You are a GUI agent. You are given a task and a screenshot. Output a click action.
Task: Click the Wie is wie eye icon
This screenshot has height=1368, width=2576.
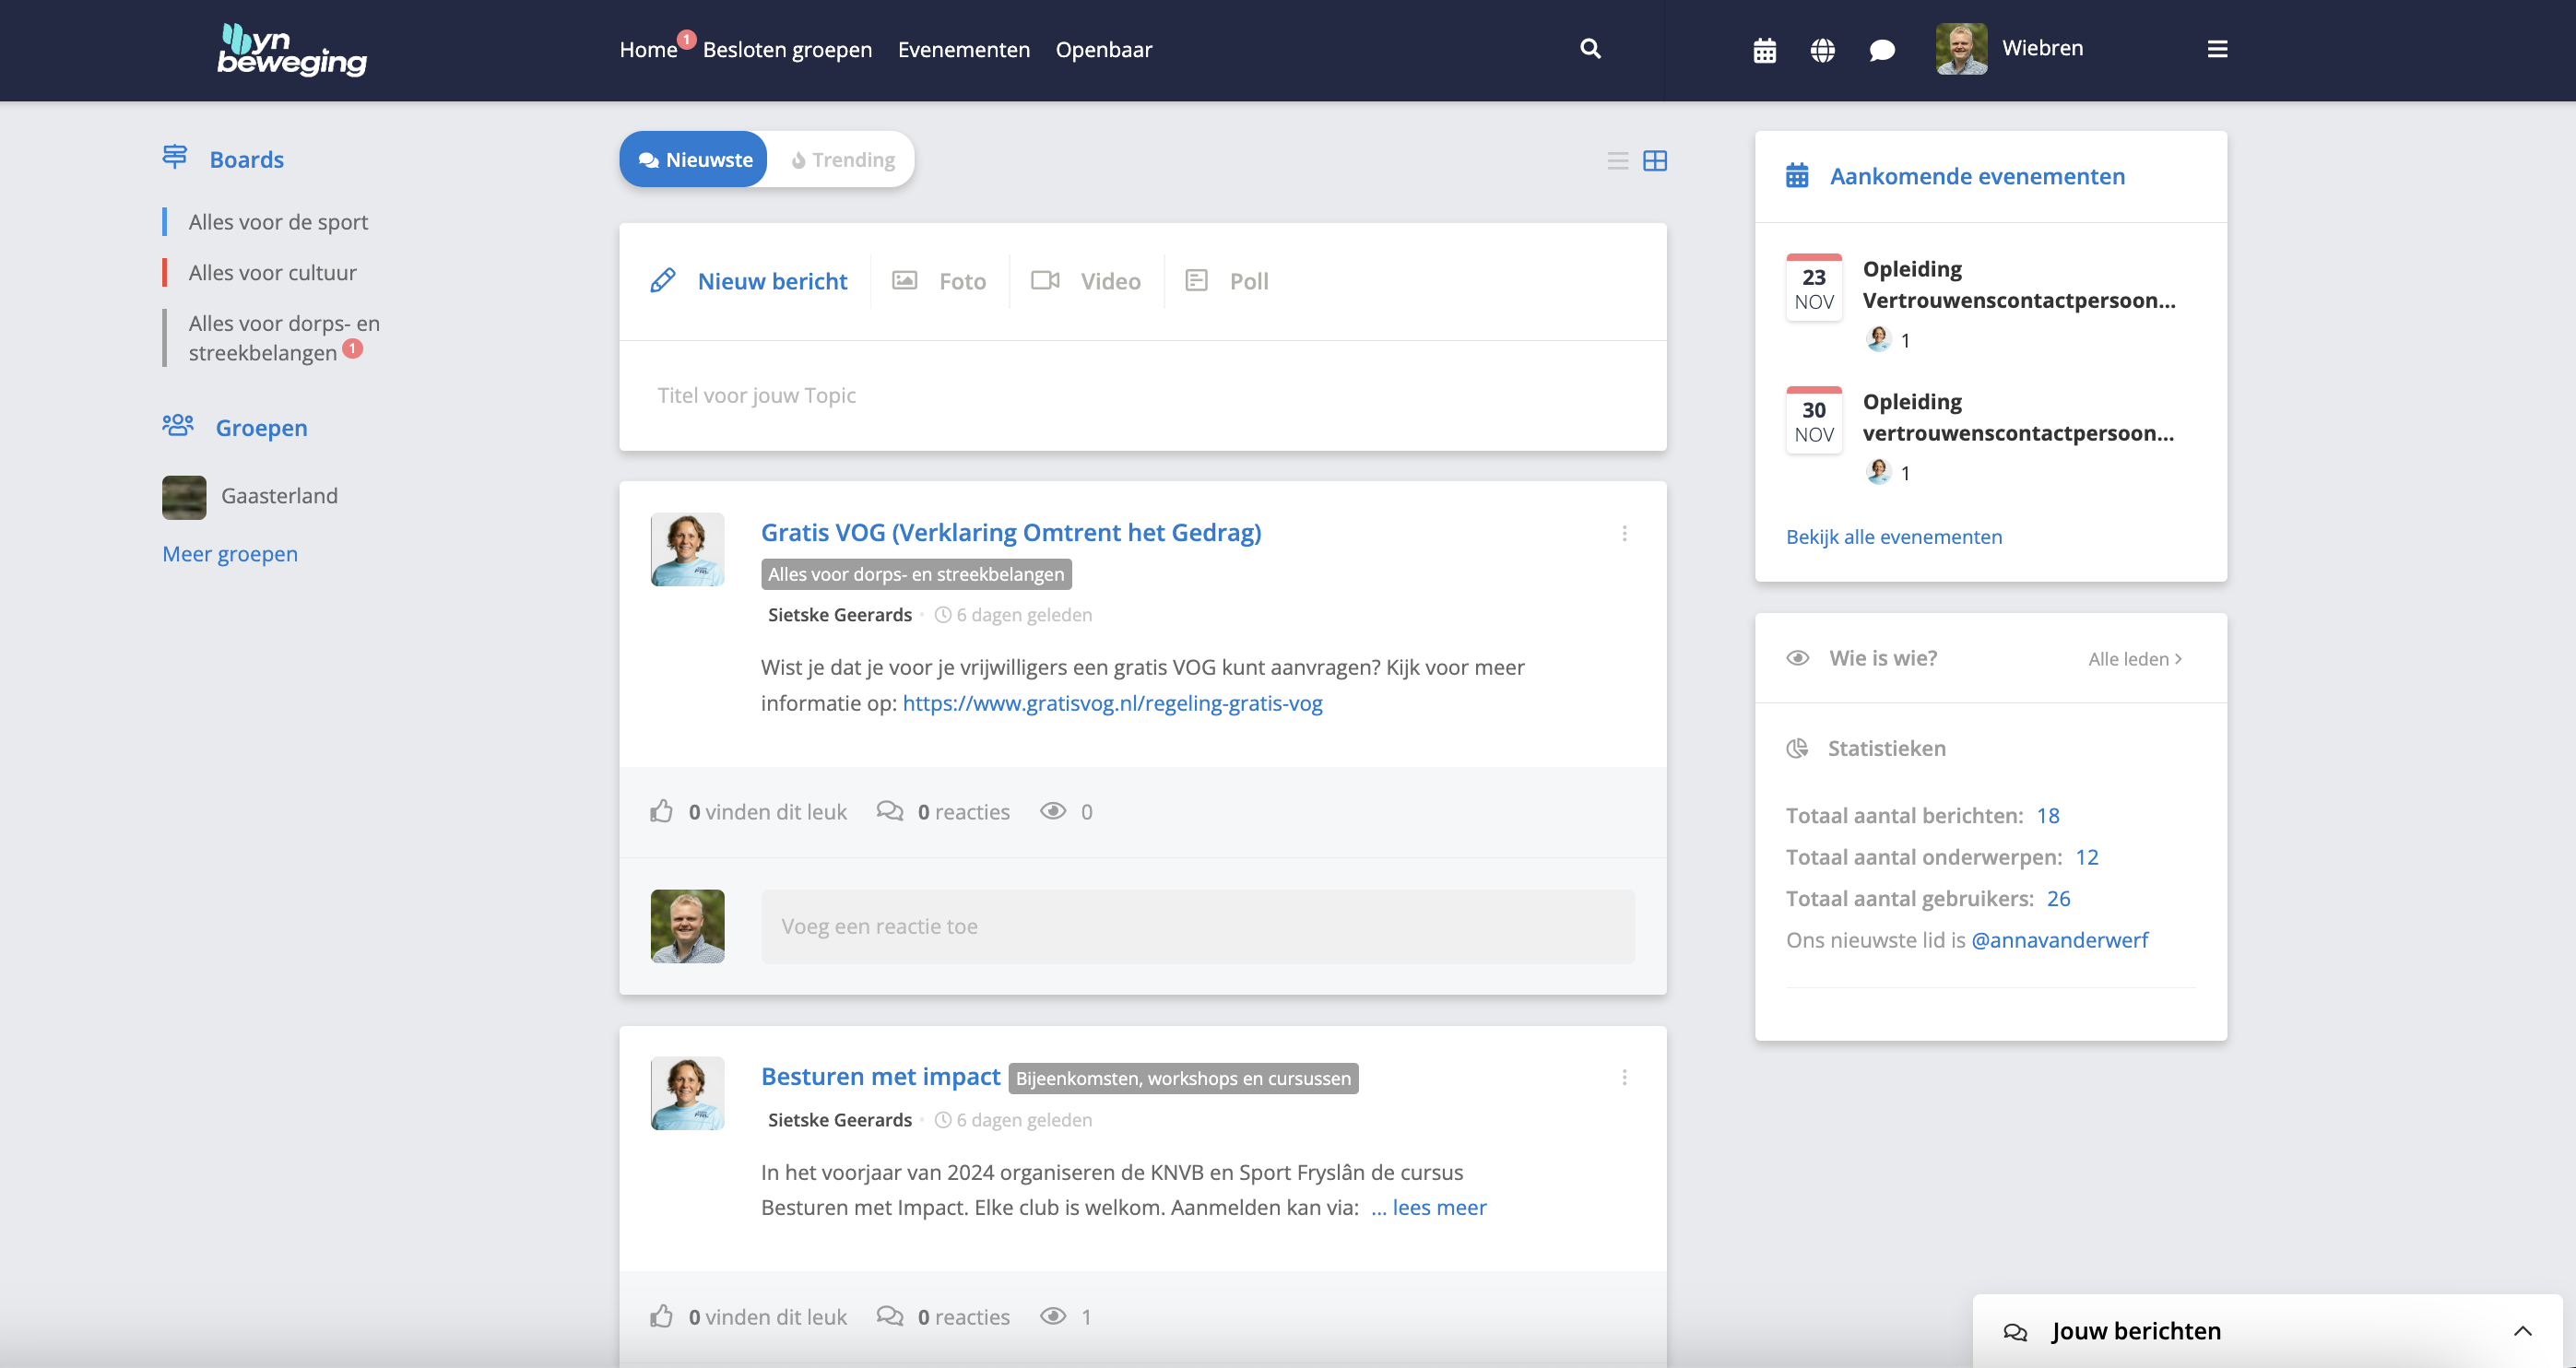[x=1798, y=658]
